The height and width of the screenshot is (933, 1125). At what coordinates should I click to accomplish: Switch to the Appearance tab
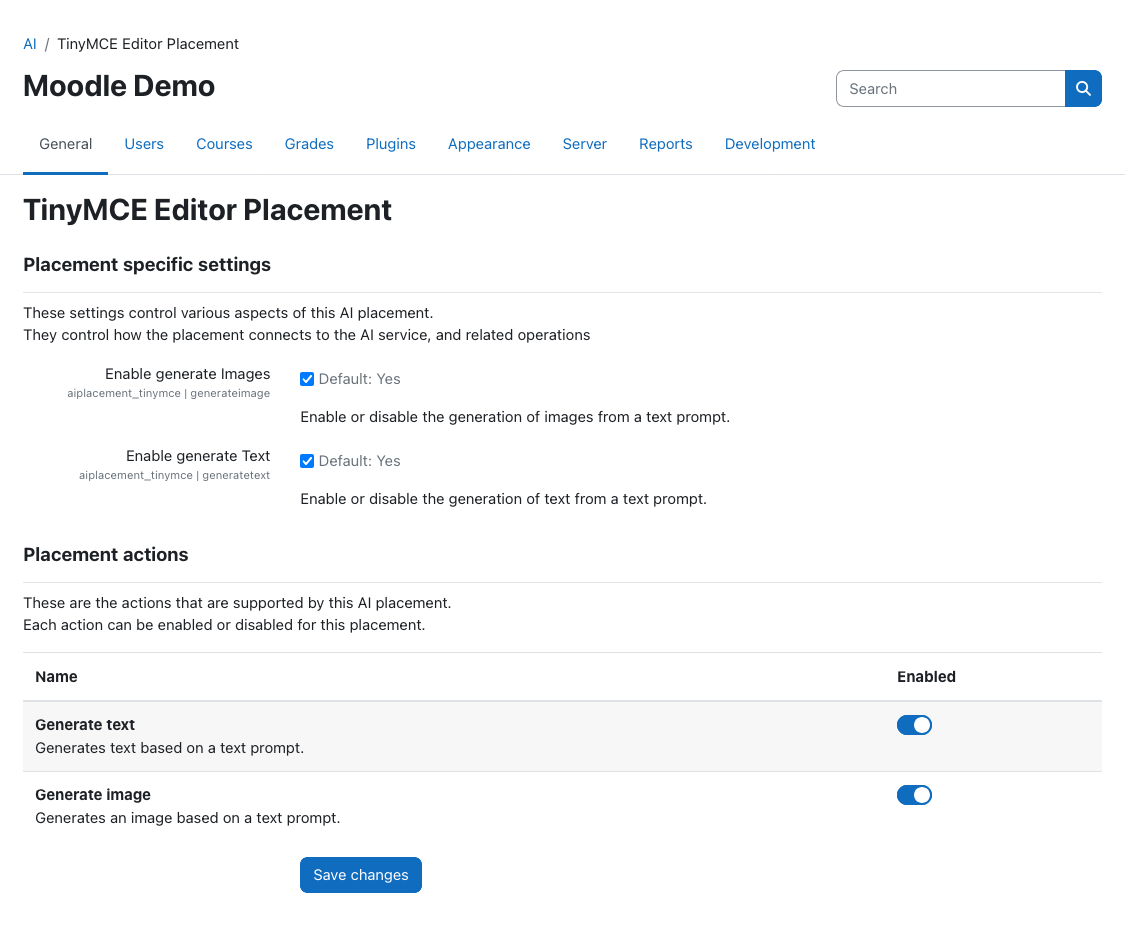(489, 144)
